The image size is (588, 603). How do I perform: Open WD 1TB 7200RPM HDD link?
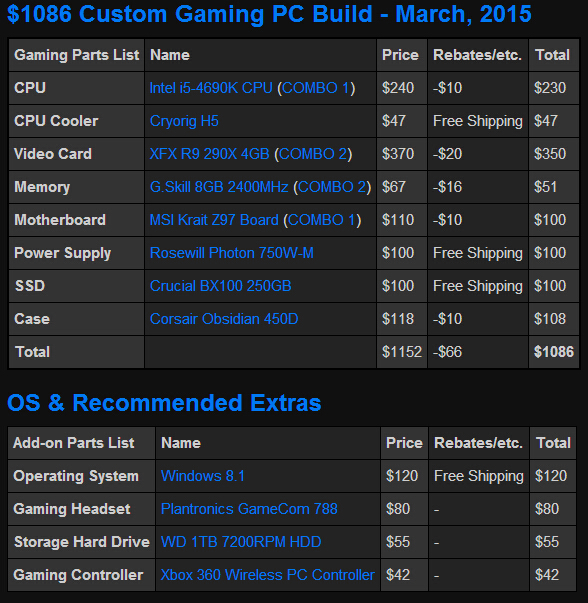pyautogui.click(x=241, y=542)
